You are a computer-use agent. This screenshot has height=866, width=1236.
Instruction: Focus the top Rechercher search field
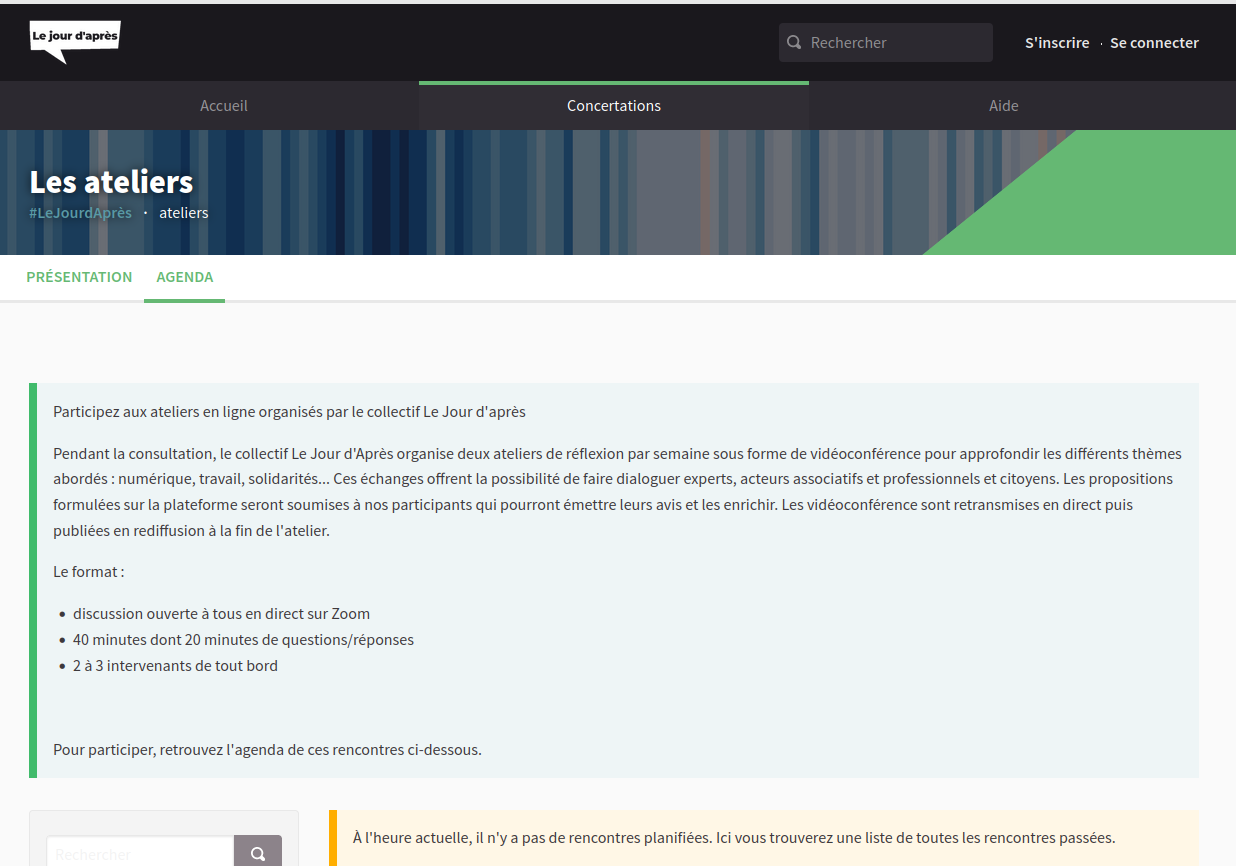885,43
